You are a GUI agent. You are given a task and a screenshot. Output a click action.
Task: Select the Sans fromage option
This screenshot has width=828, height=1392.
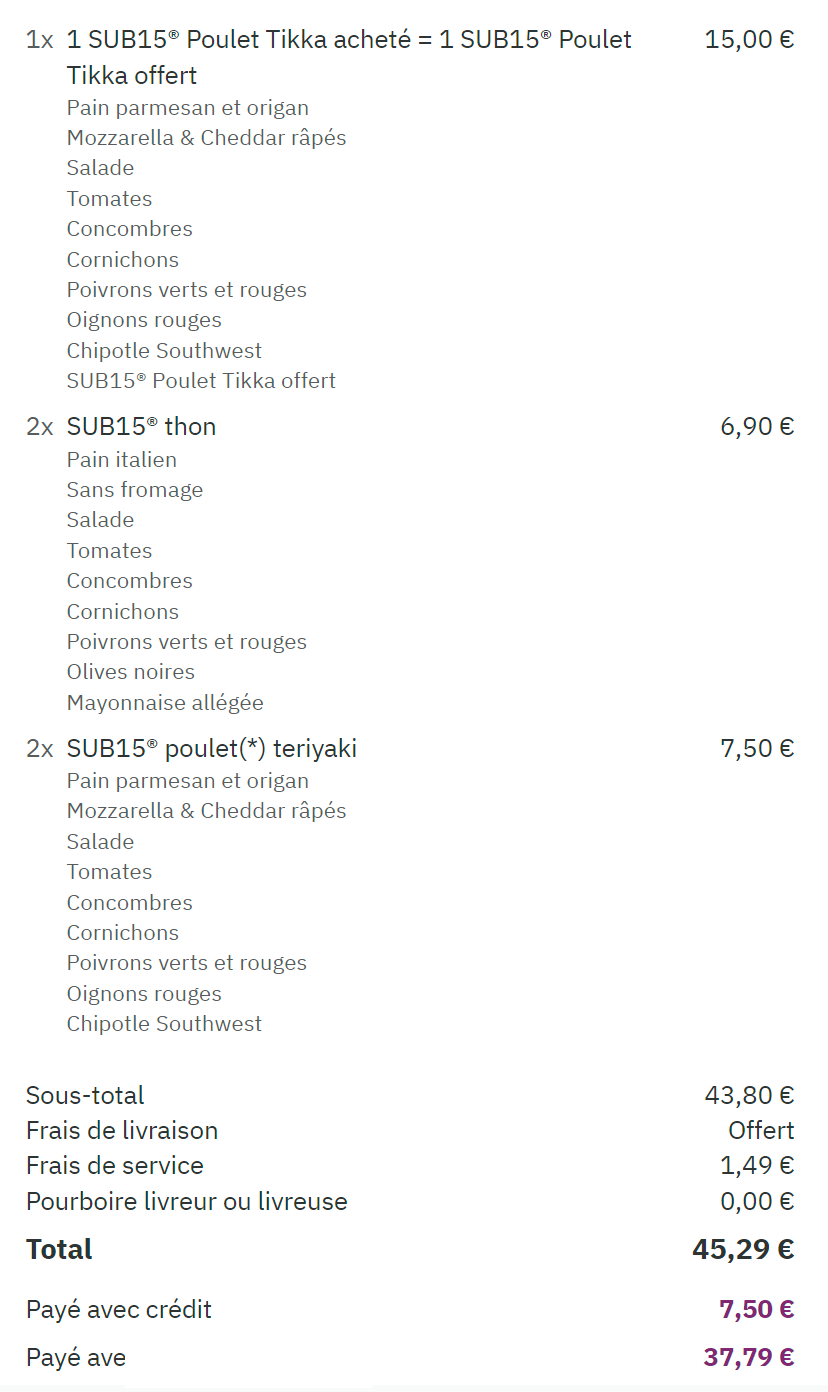coord(135,490)
